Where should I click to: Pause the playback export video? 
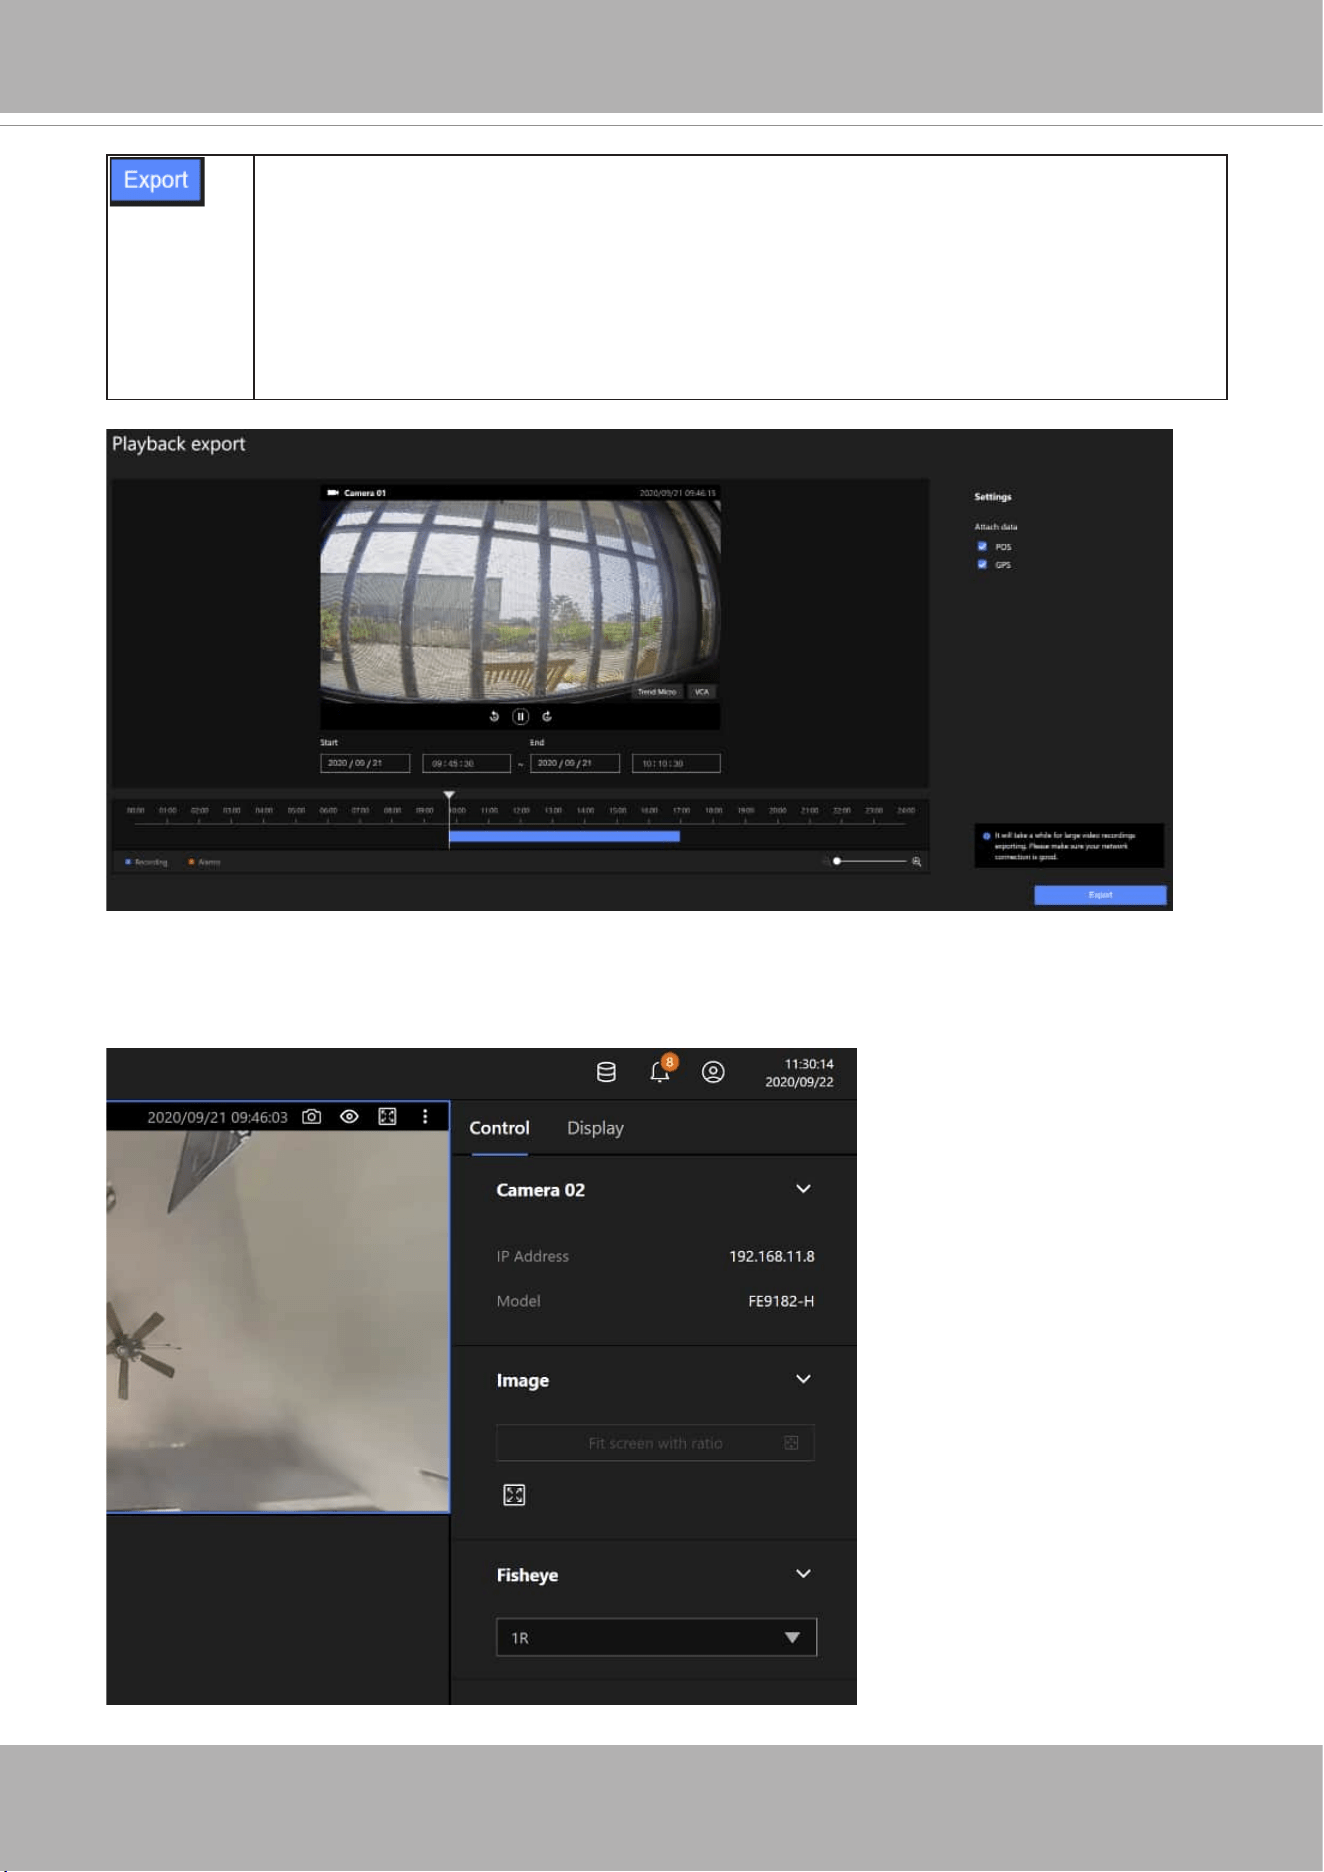pos(520,716)
